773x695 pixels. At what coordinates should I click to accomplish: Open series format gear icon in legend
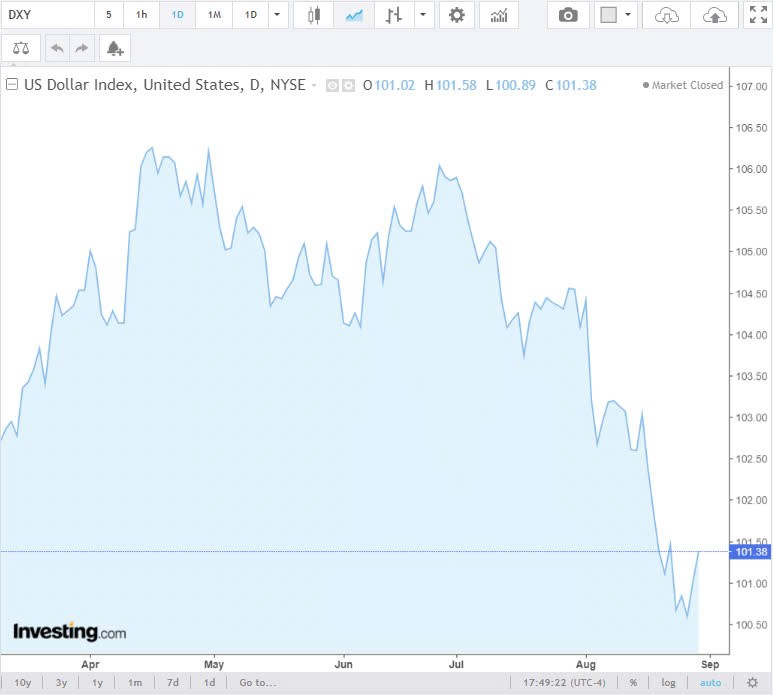[x=349, y=86]
